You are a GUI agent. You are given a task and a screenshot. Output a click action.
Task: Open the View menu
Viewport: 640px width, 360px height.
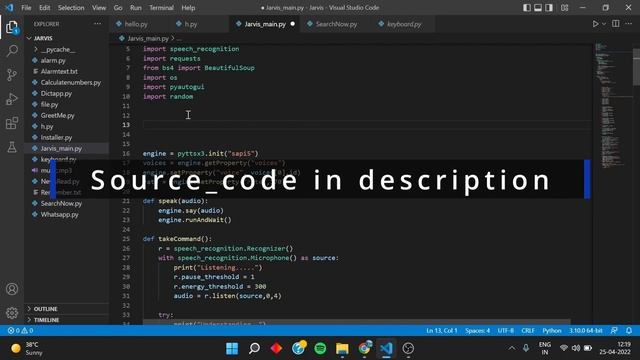(x=99, y=8)
